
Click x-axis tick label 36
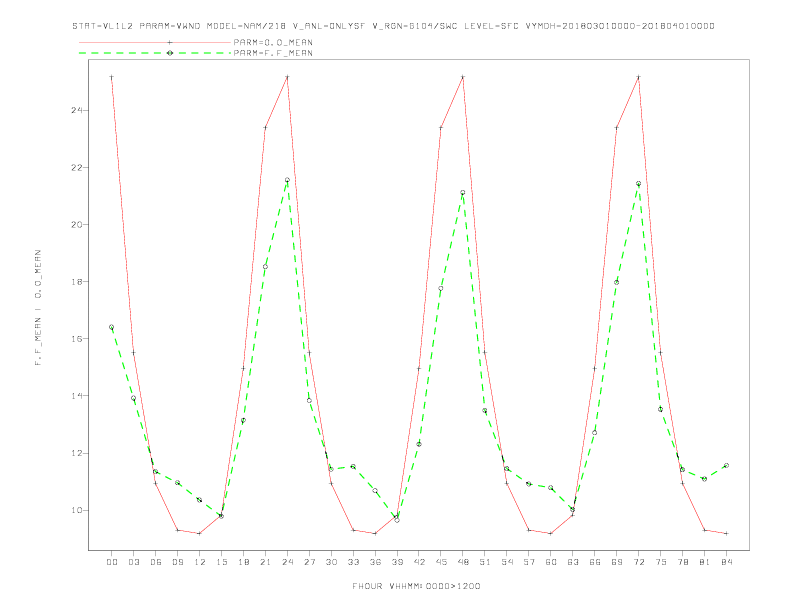pyautogui.click(x=375, y=562)
